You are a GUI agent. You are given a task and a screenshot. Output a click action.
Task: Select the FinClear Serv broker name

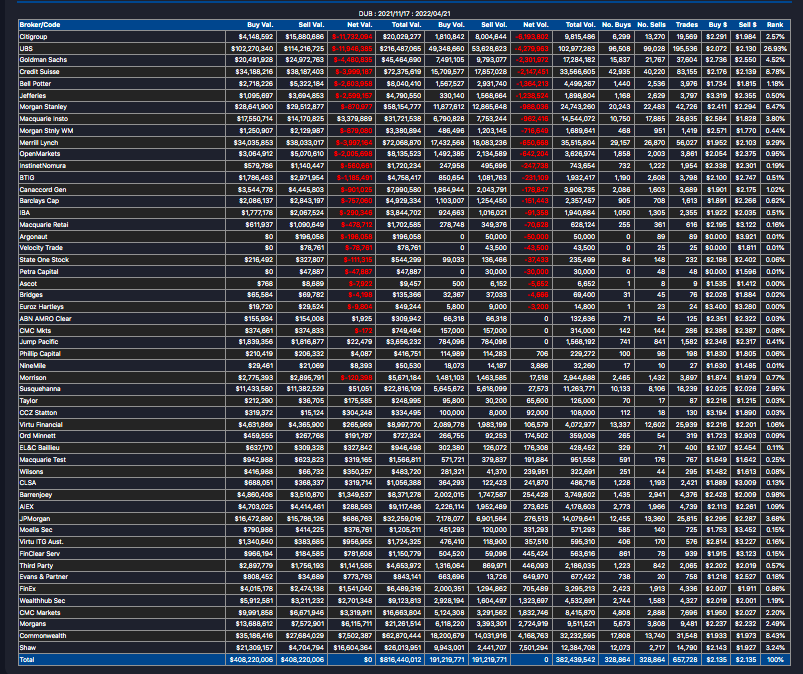click(x=39, y=554)
